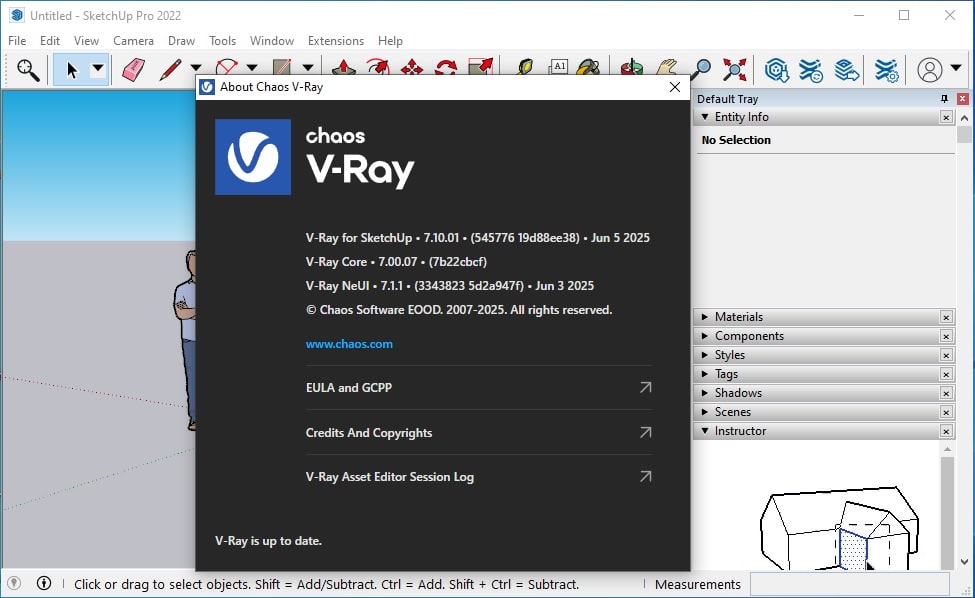Select the Rotate tool
The width and height of the screenshot is (975, 598).
pos(446,67)
